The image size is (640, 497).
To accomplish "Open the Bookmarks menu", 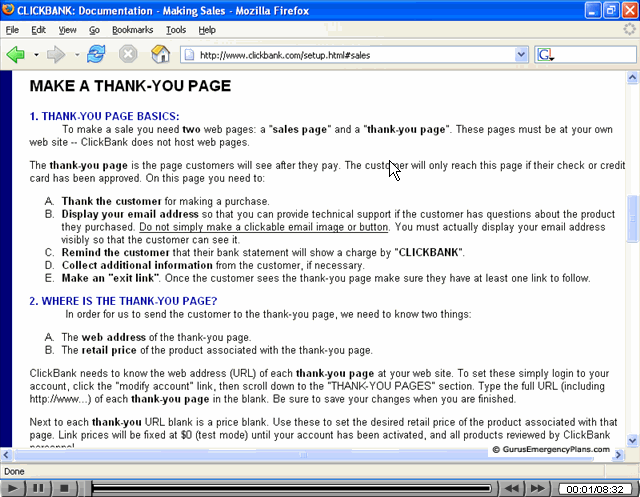I will (133, 30).
